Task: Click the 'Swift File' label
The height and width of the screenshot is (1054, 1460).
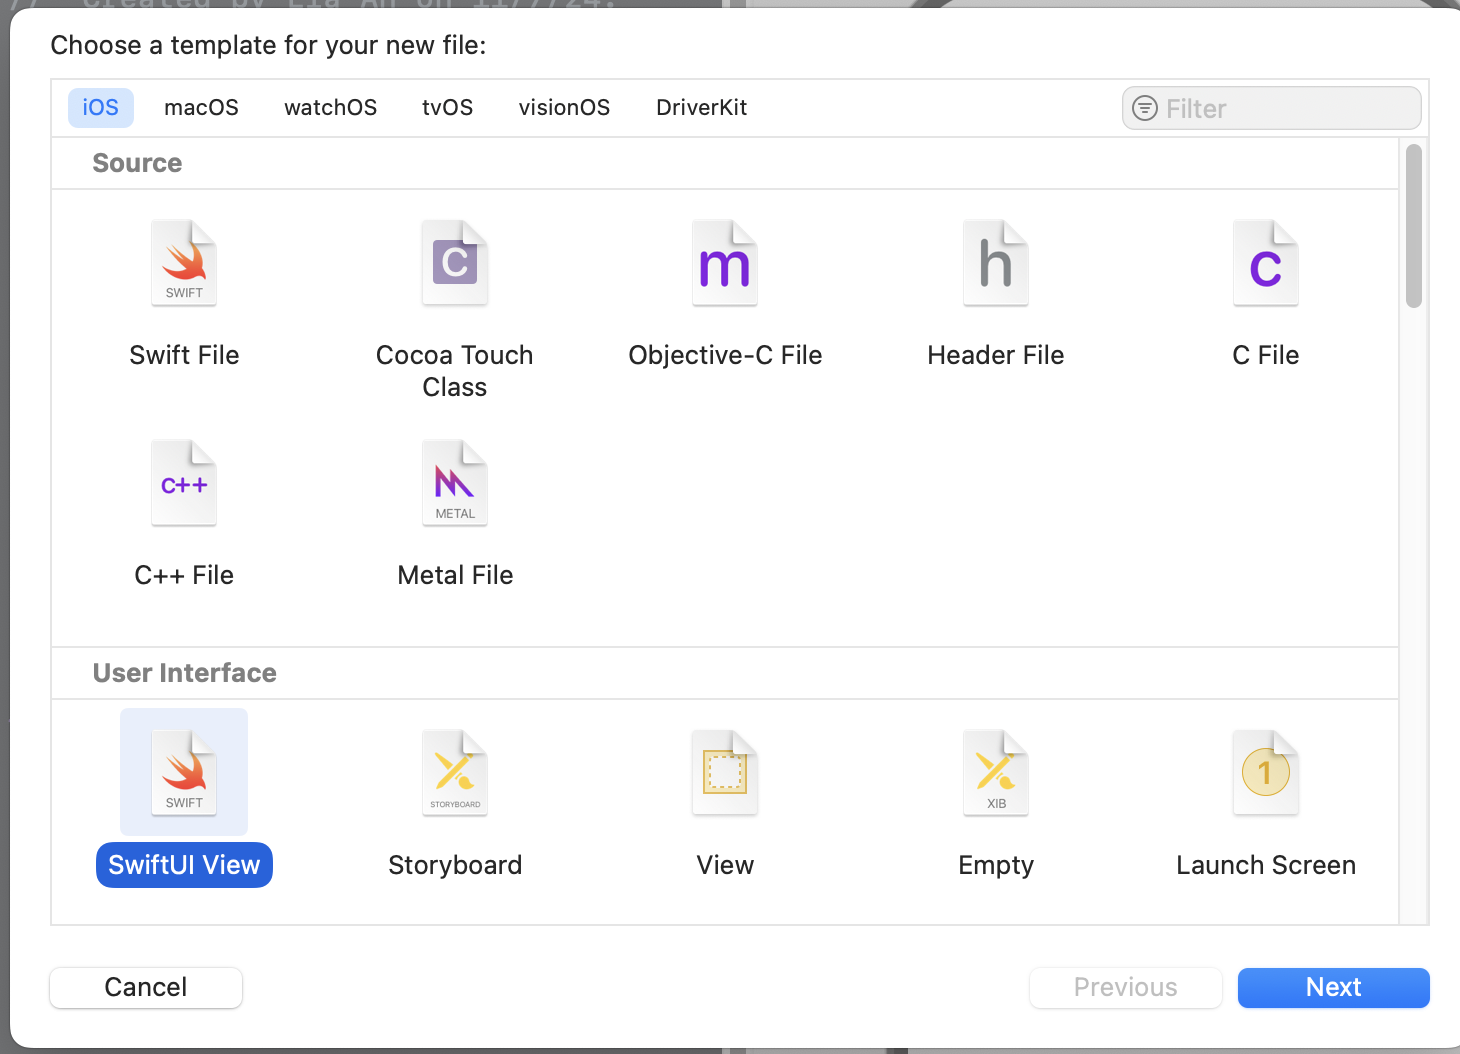Action: pyautogui.click(x=184, y=355)
